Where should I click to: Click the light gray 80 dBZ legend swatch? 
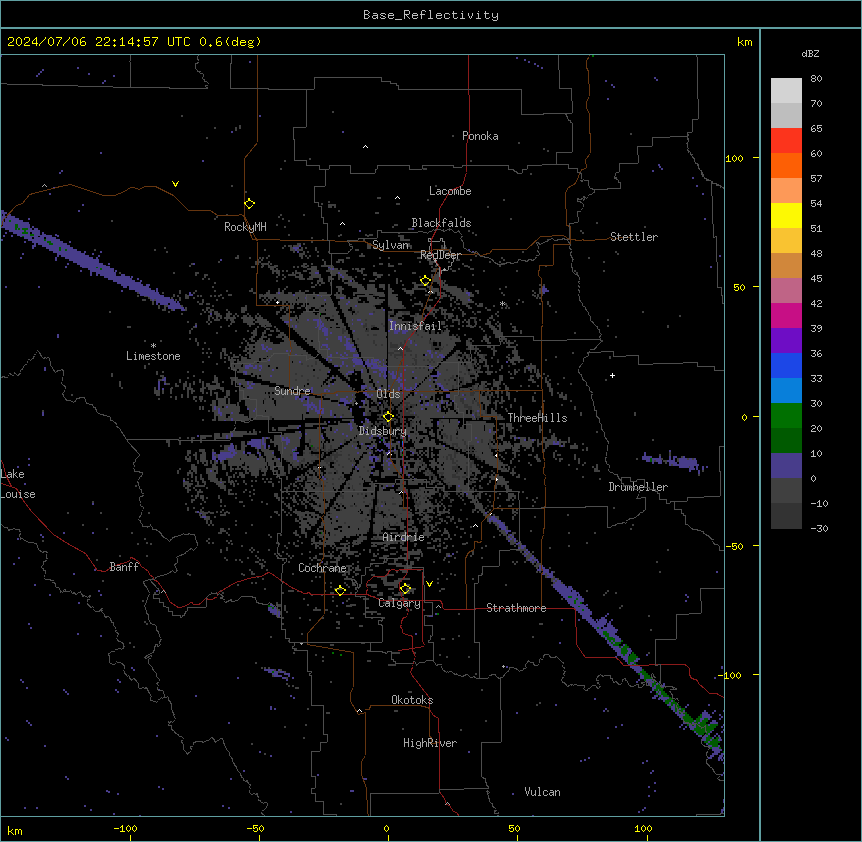coord(786,91)
